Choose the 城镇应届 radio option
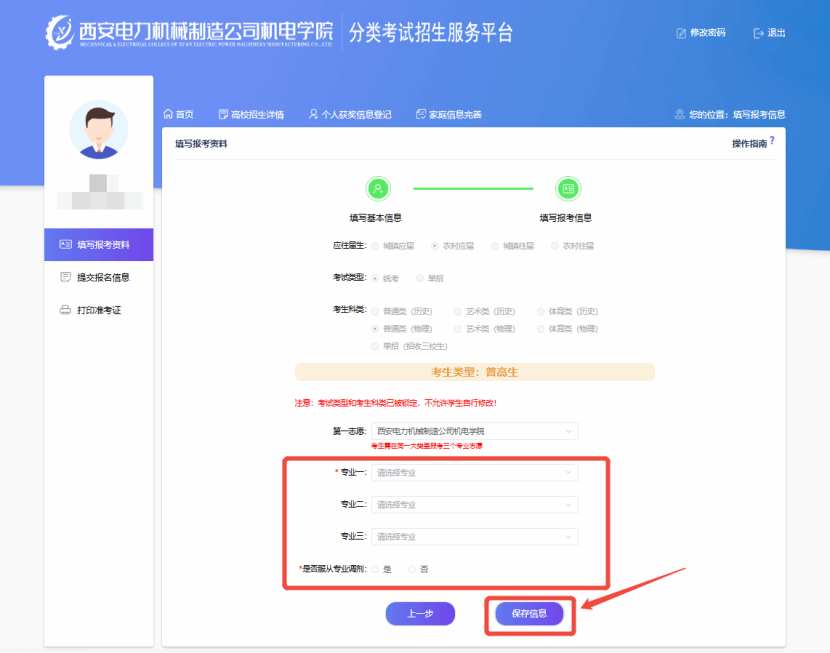This screenshot has height=653, width=830. (376, 245)
